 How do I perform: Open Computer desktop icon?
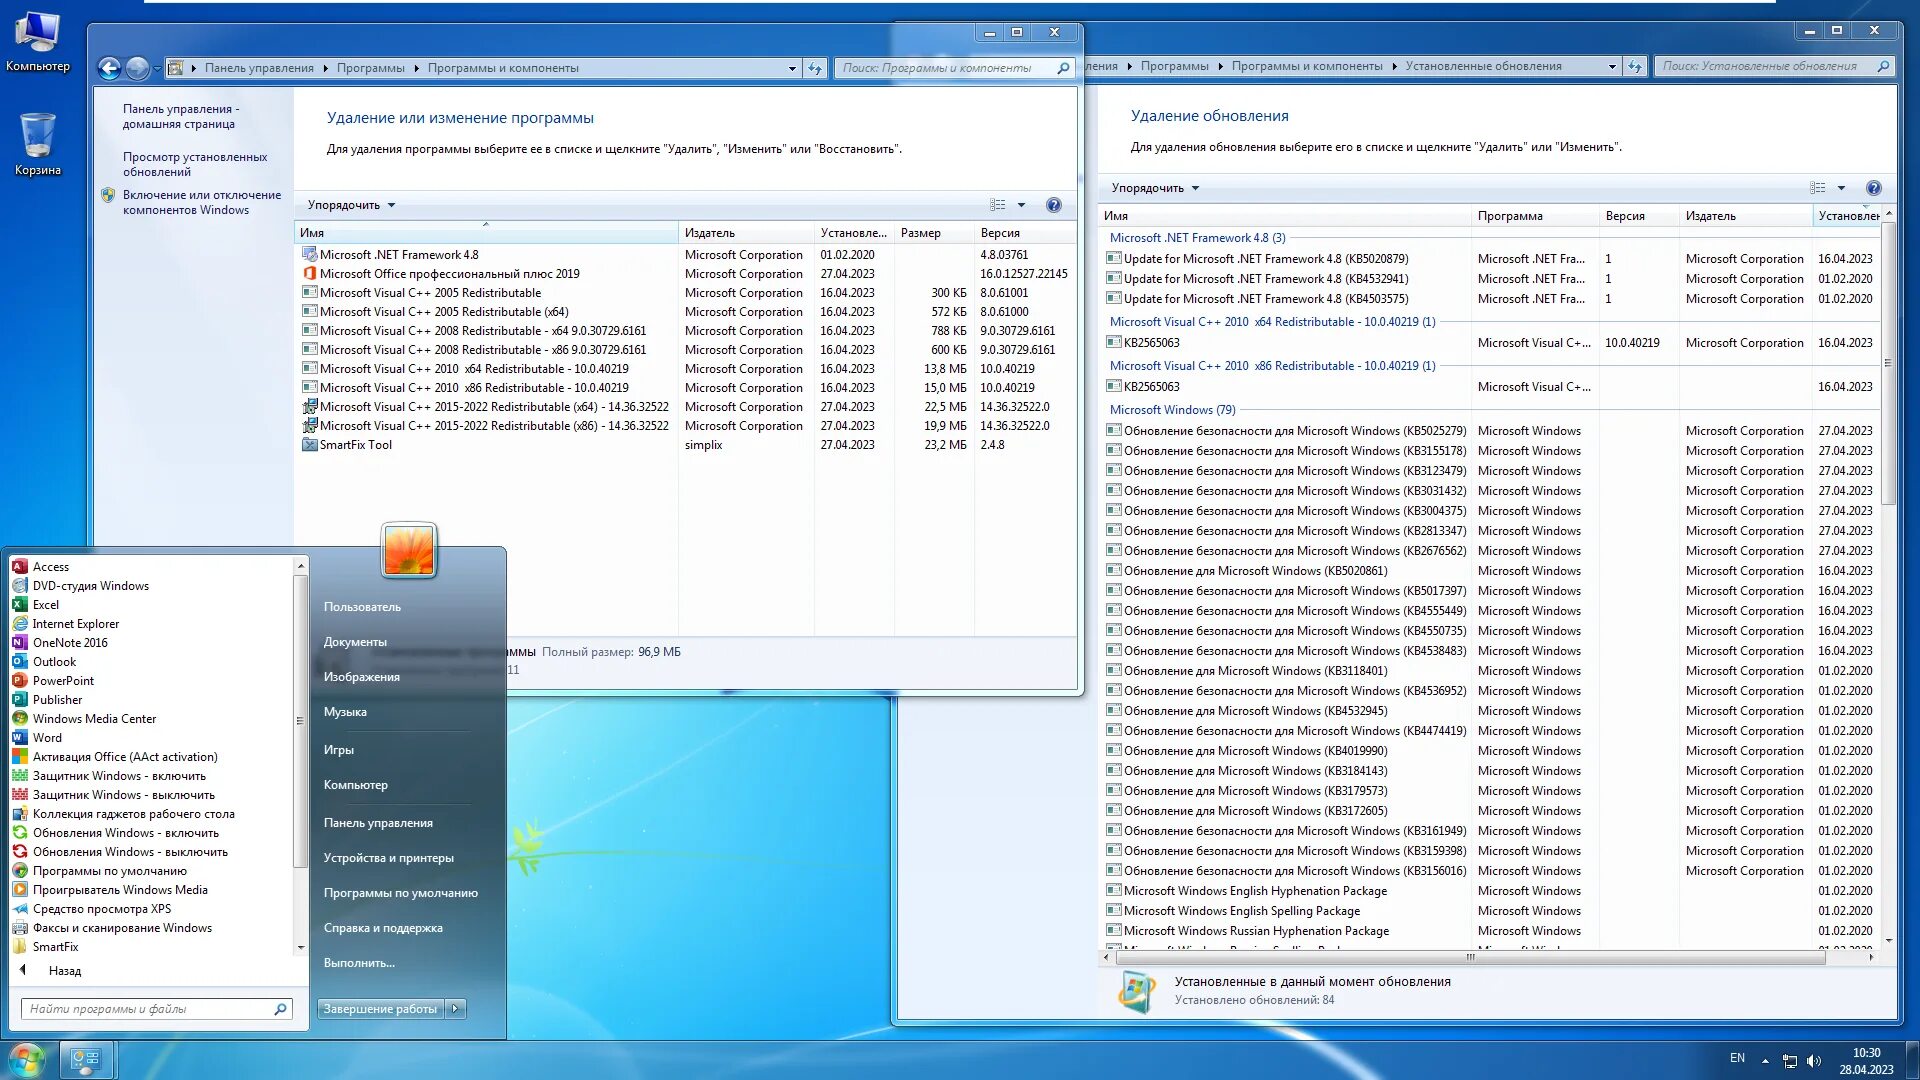pos(37,42)
